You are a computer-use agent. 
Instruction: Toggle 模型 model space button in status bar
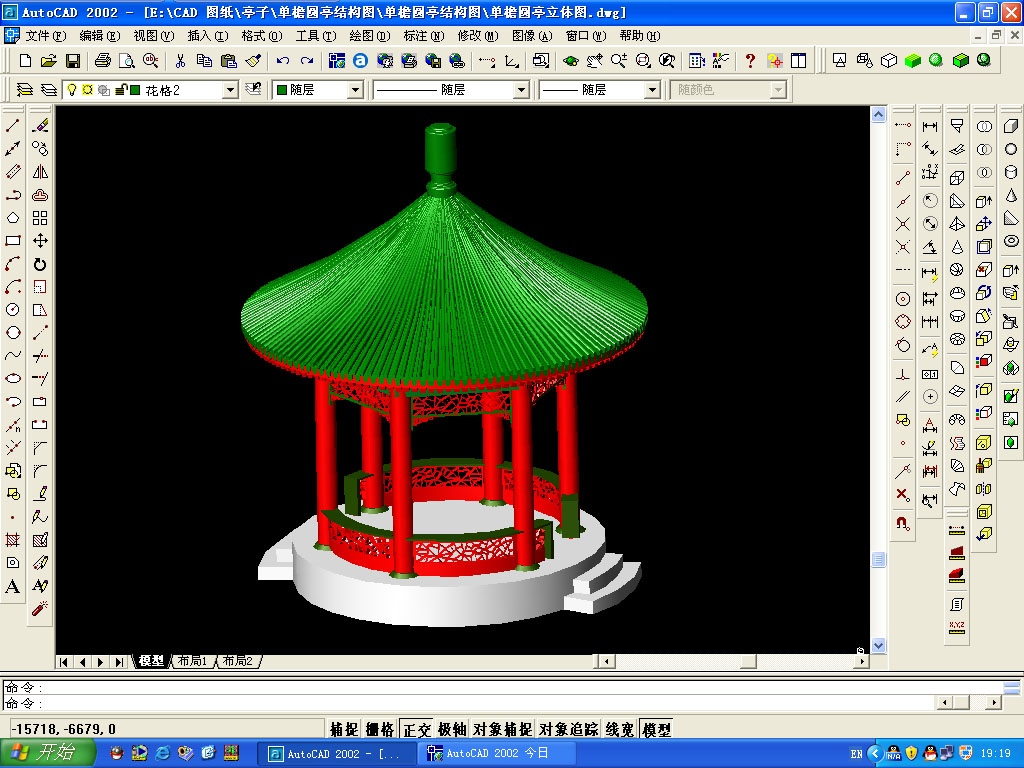tap(656, 729)
